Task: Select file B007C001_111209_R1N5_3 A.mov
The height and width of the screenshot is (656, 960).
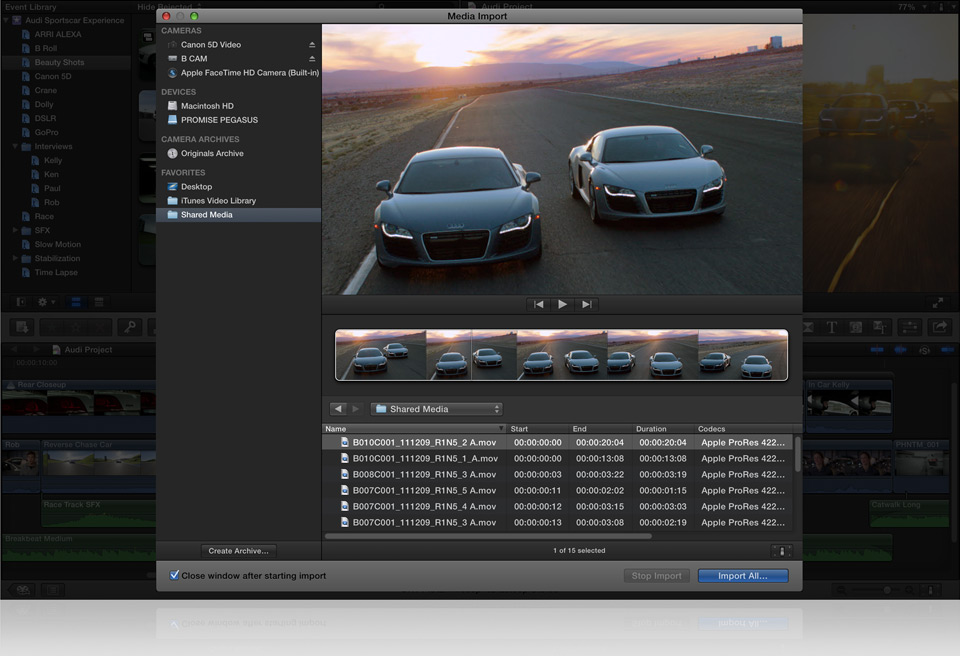Action: [558, 522]
